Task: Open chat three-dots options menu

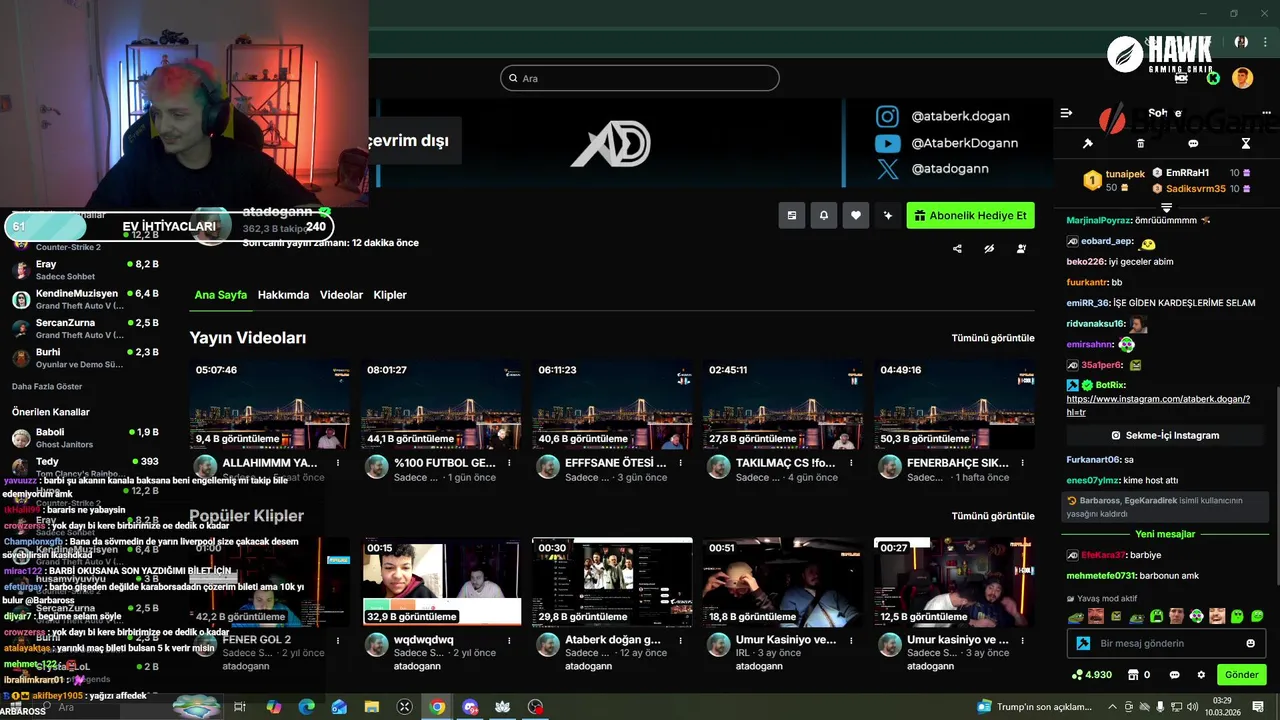Action: (1268, 113)
